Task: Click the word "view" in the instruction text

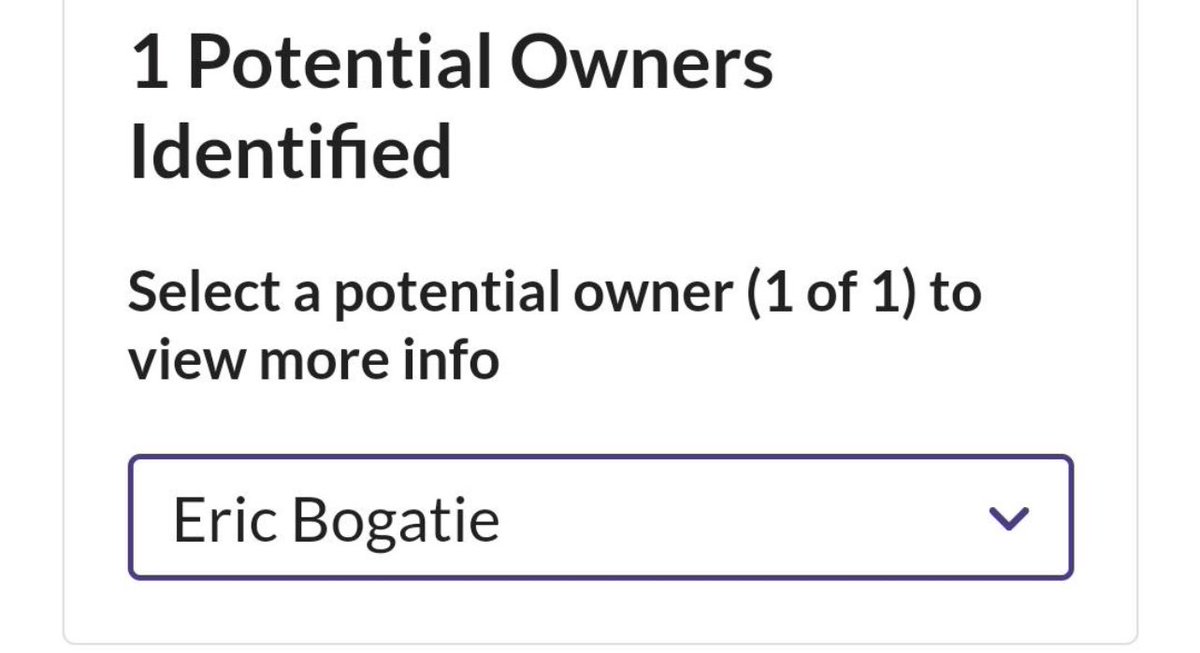Action: 186,360
